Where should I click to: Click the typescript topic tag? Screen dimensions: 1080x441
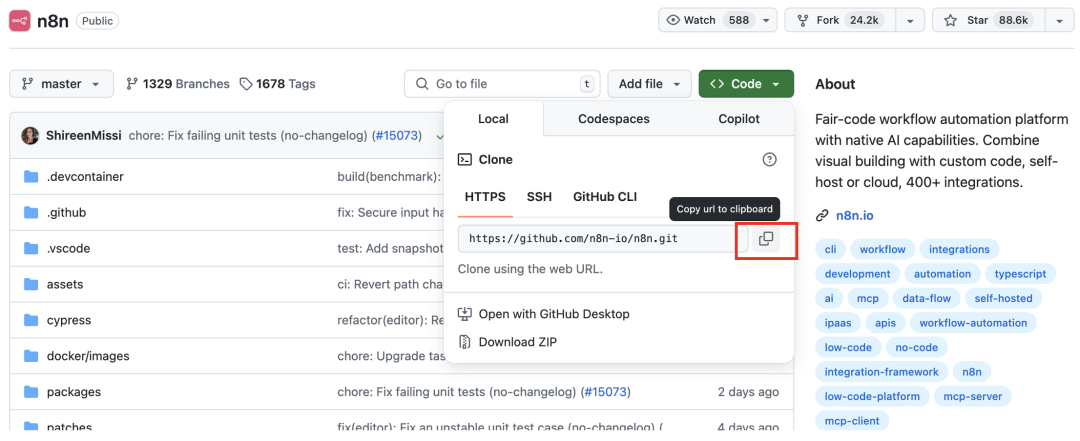[1020, 274]
